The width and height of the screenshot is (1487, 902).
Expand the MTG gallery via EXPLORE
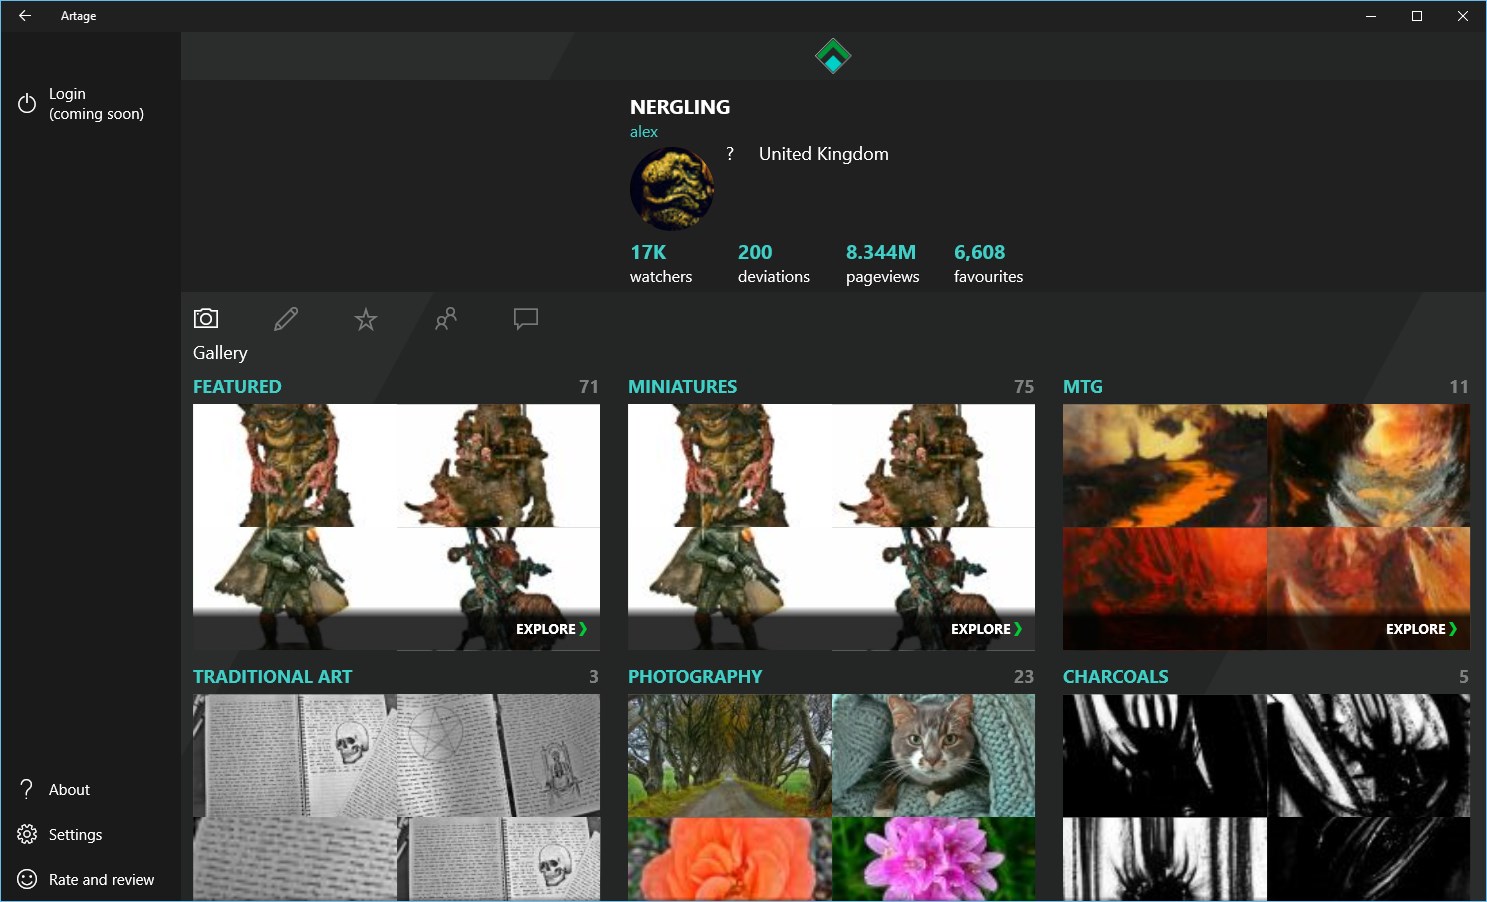[x=1420, y=628]
